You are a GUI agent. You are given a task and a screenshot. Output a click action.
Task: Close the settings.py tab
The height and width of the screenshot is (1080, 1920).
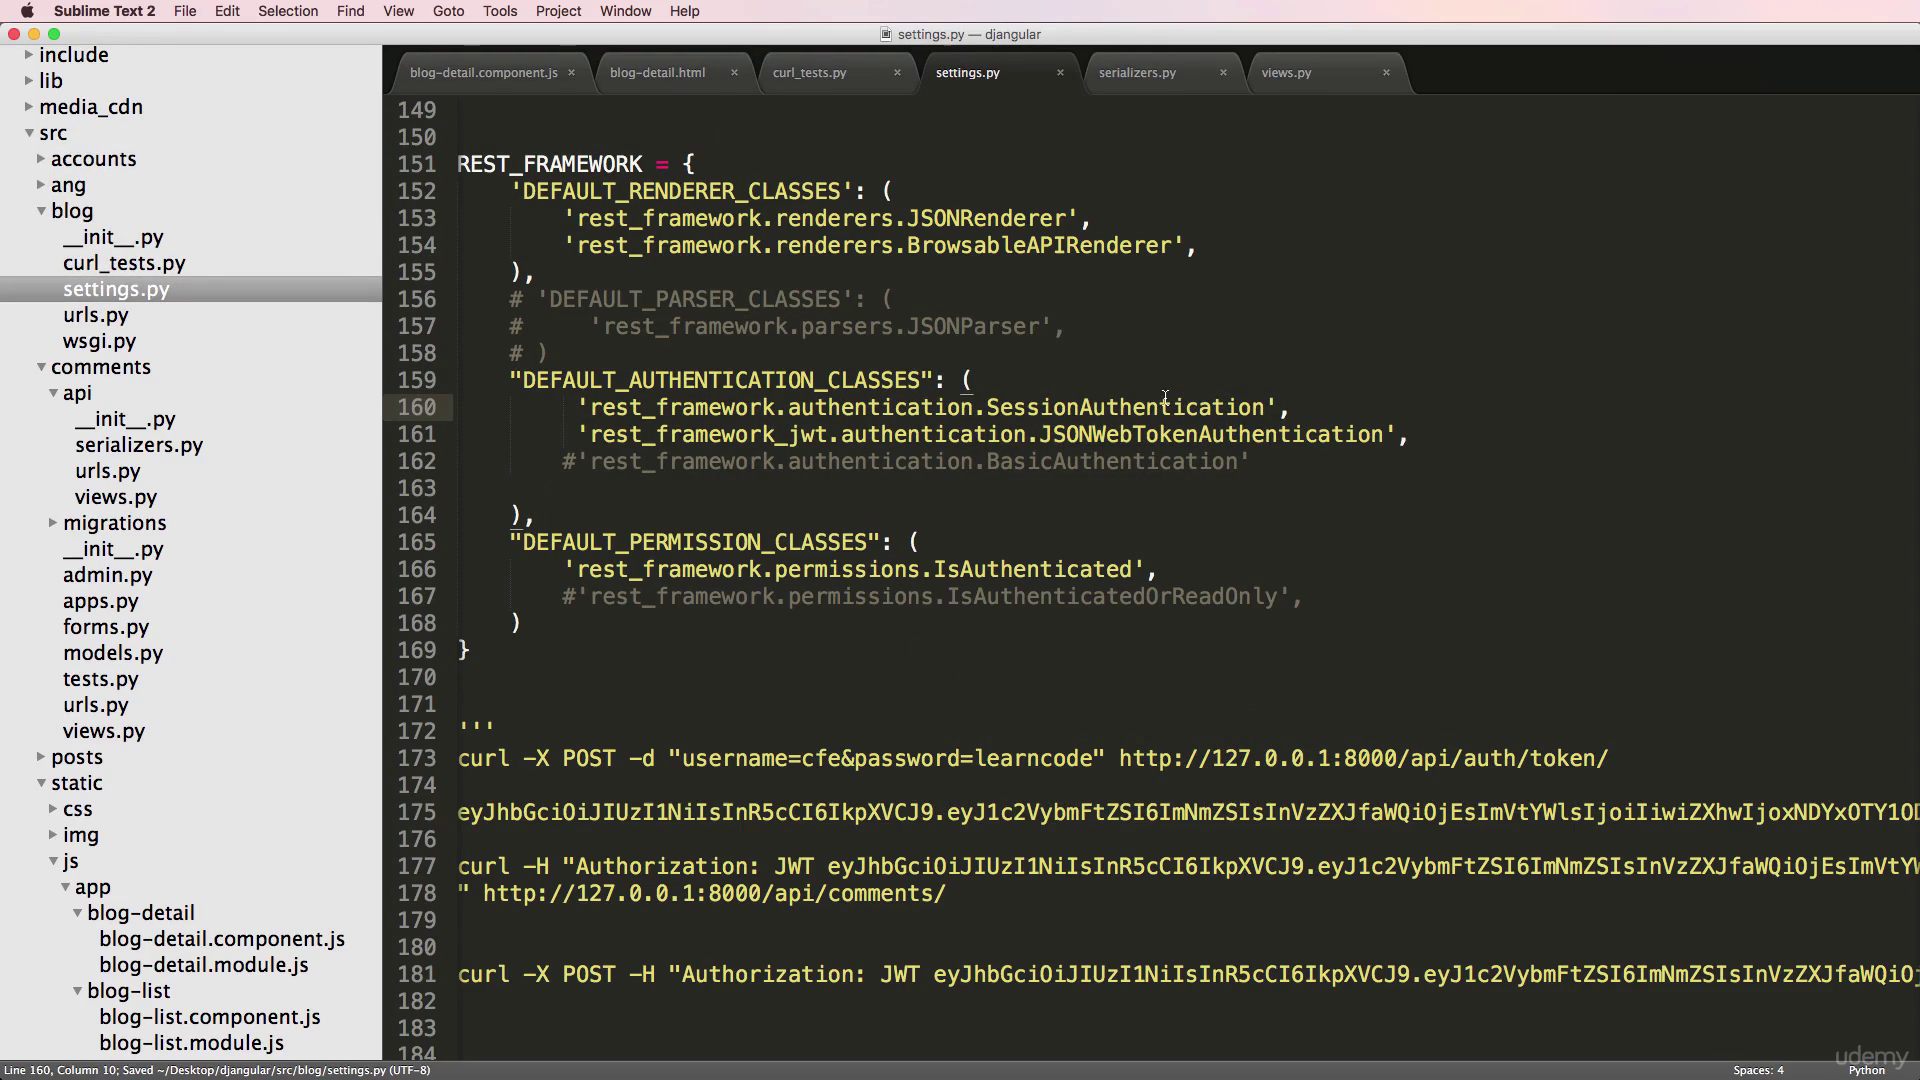tap(1060, 72)
